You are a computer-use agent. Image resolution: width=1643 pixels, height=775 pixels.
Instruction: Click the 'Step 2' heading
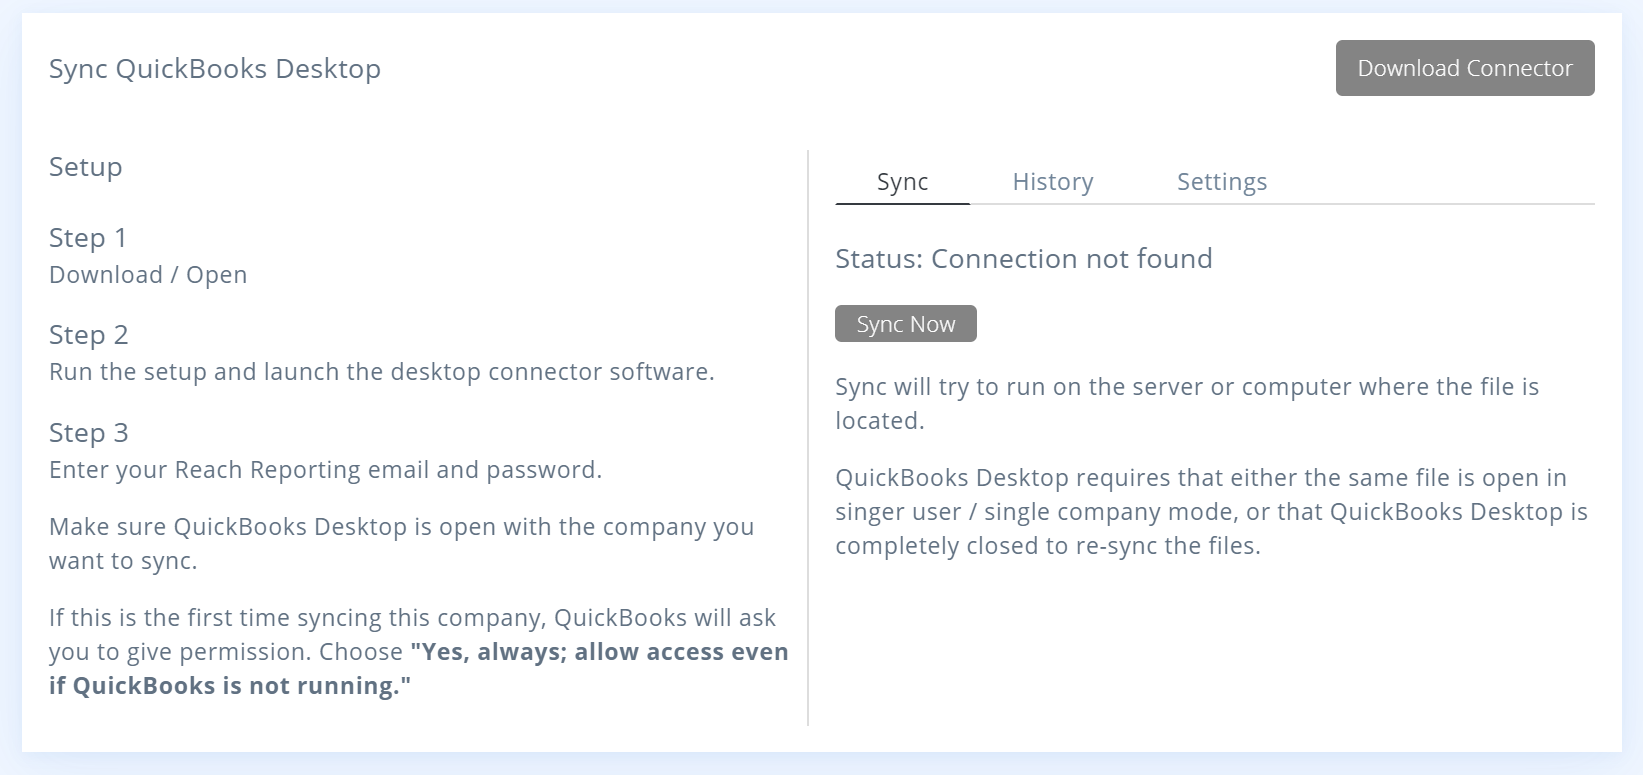coord(89,335)
